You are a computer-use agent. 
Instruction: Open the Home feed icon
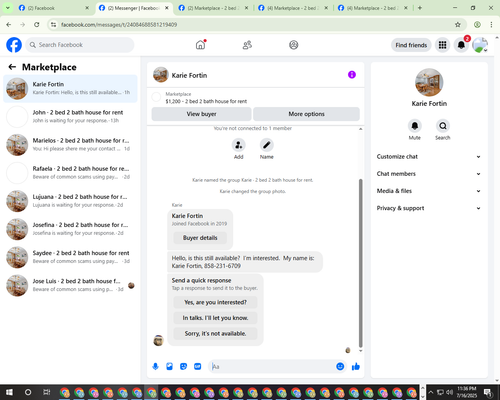pos(200,45)
